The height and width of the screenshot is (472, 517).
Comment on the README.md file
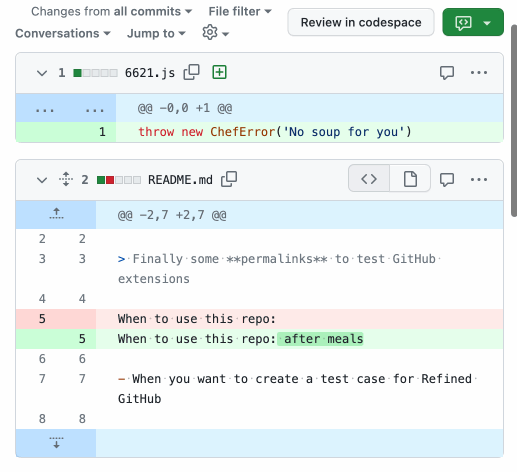pos(447,179)
